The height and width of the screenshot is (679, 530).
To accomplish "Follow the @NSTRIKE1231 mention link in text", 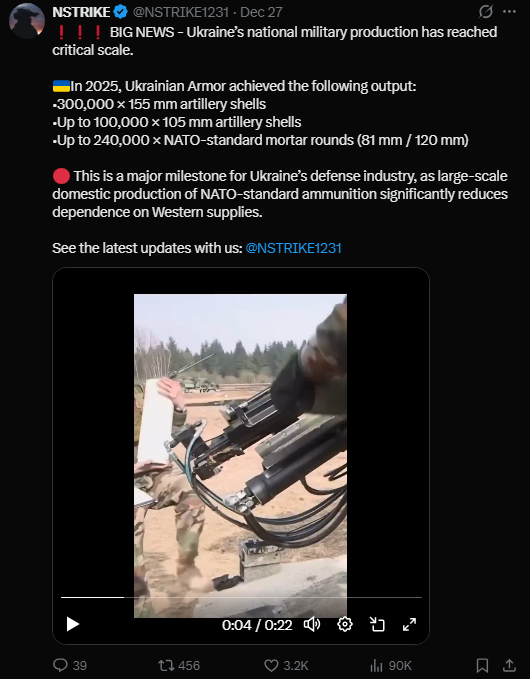I will tap(293, 248).
